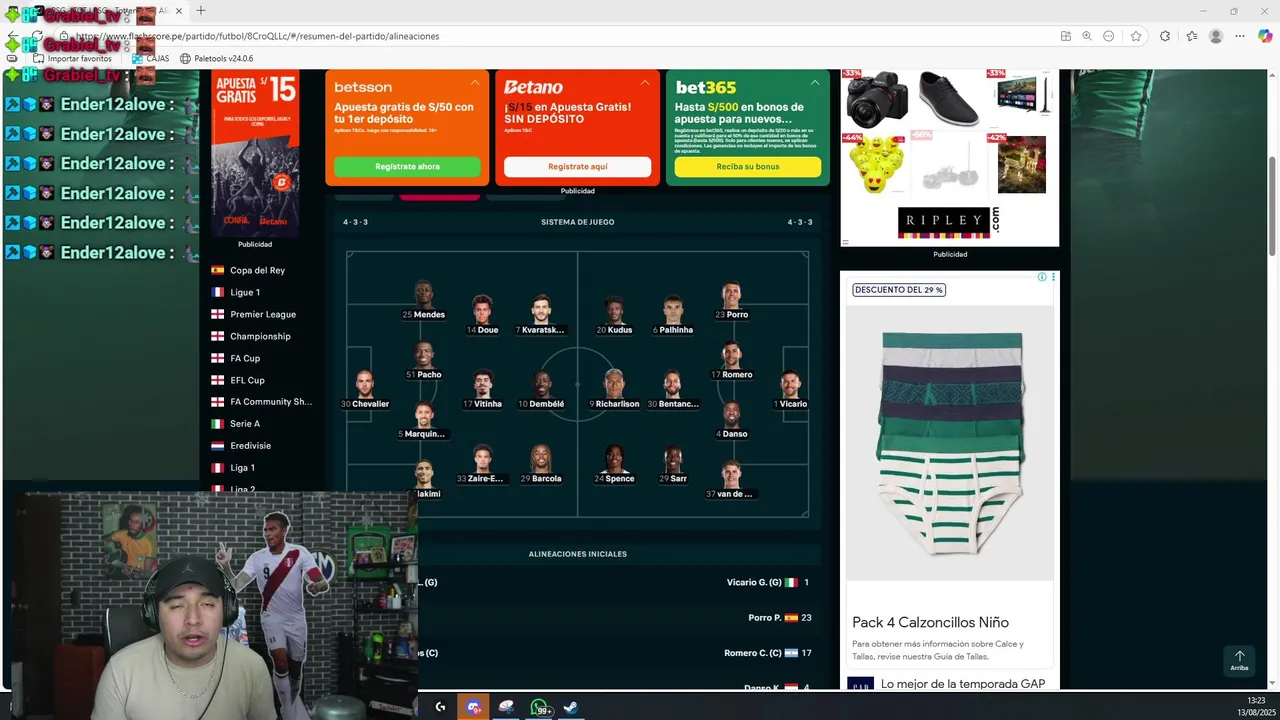1280x720 pixels.
Task: Click Italy flag beside Serie A
Action: click(x=217, y=424)
